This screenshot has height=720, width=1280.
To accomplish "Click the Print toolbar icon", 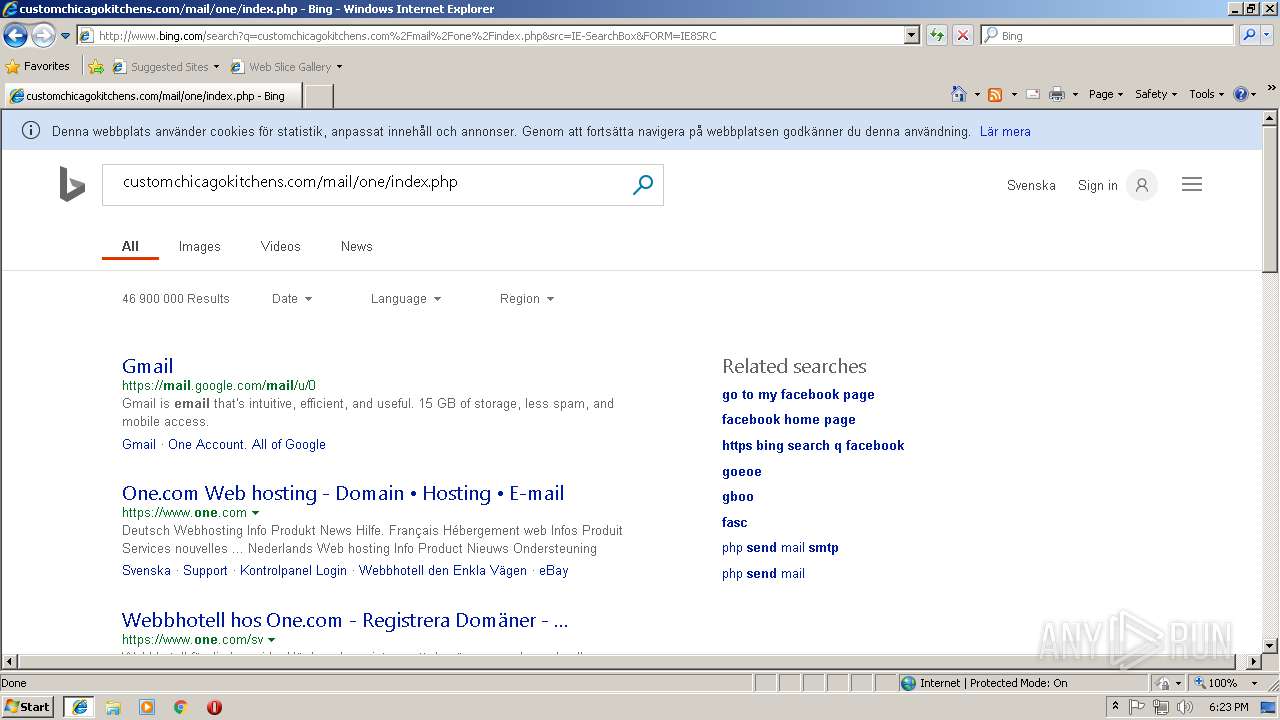I will (1056, 94).
